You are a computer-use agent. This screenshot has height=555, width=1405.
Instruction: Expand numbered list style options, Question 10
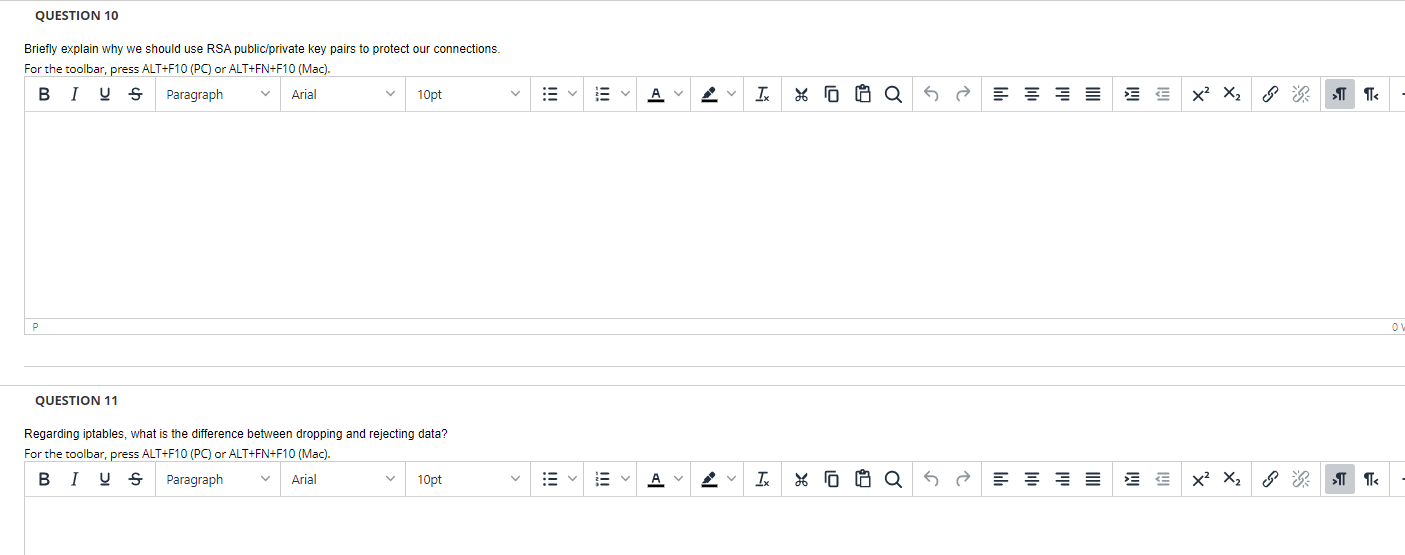coord(625,94)
